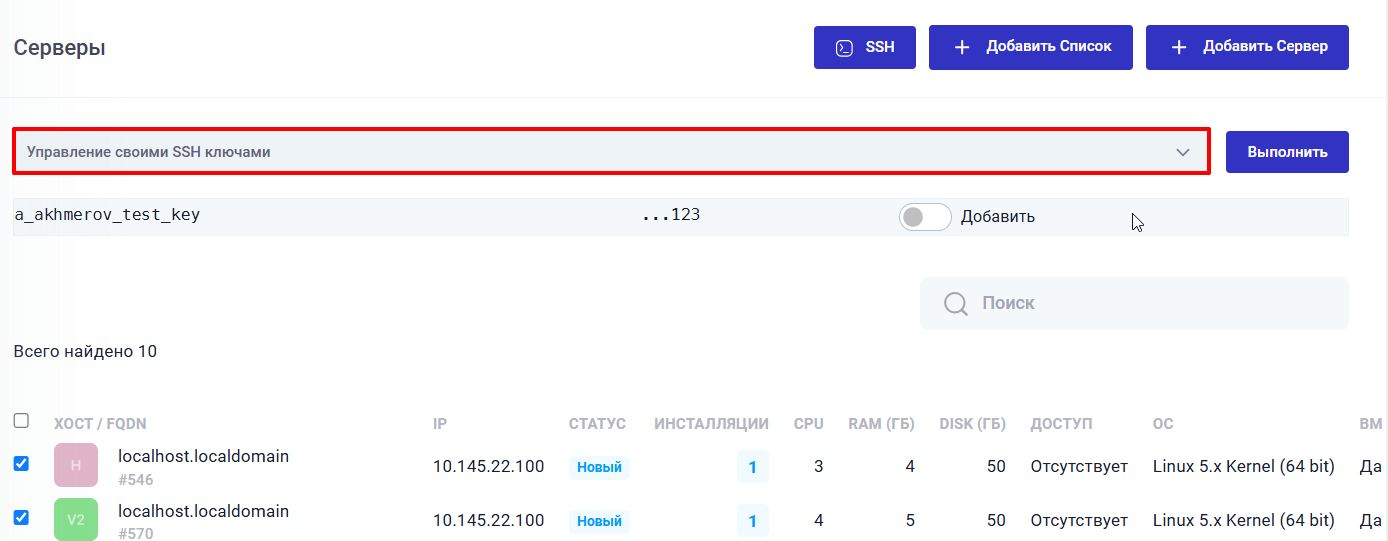Open localhost.localdomain host of server #570

pos(203,511)
